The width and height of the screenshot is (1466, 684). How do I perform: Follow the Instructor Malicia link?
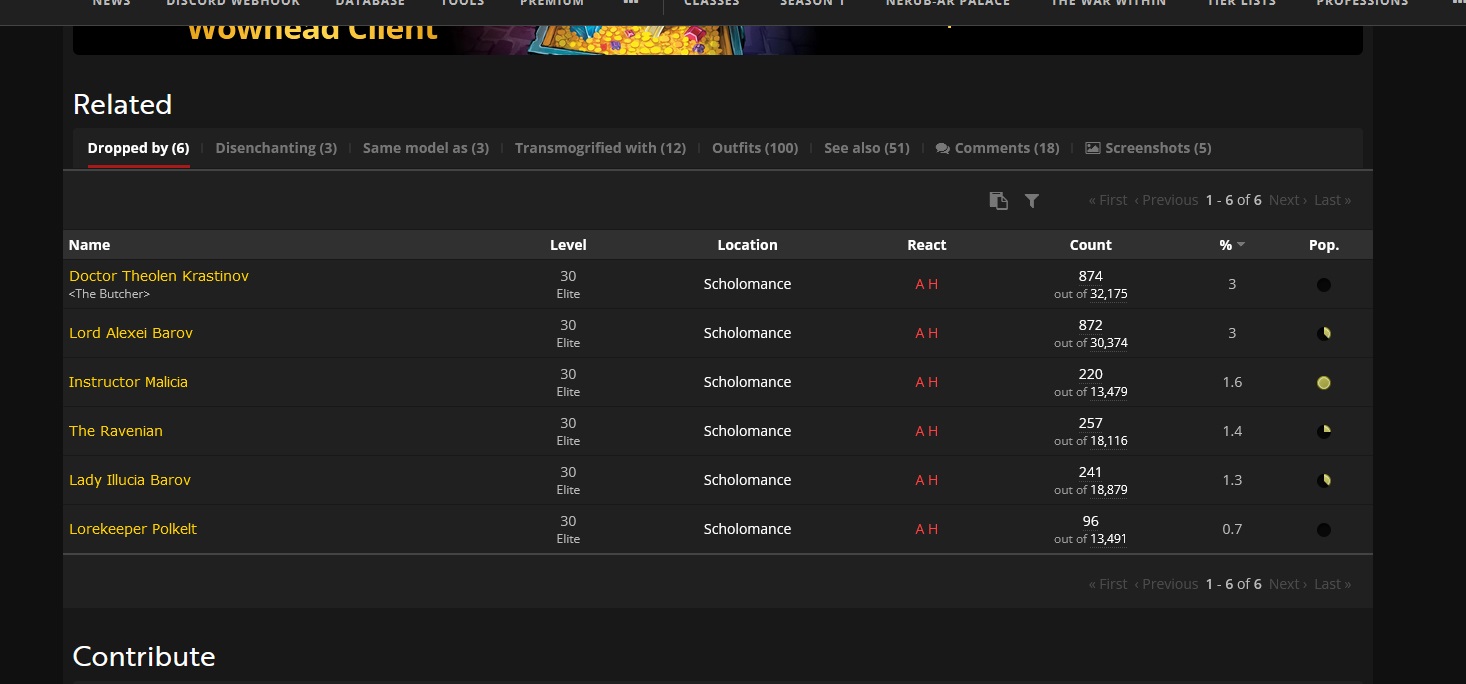[x=128, y=382]
